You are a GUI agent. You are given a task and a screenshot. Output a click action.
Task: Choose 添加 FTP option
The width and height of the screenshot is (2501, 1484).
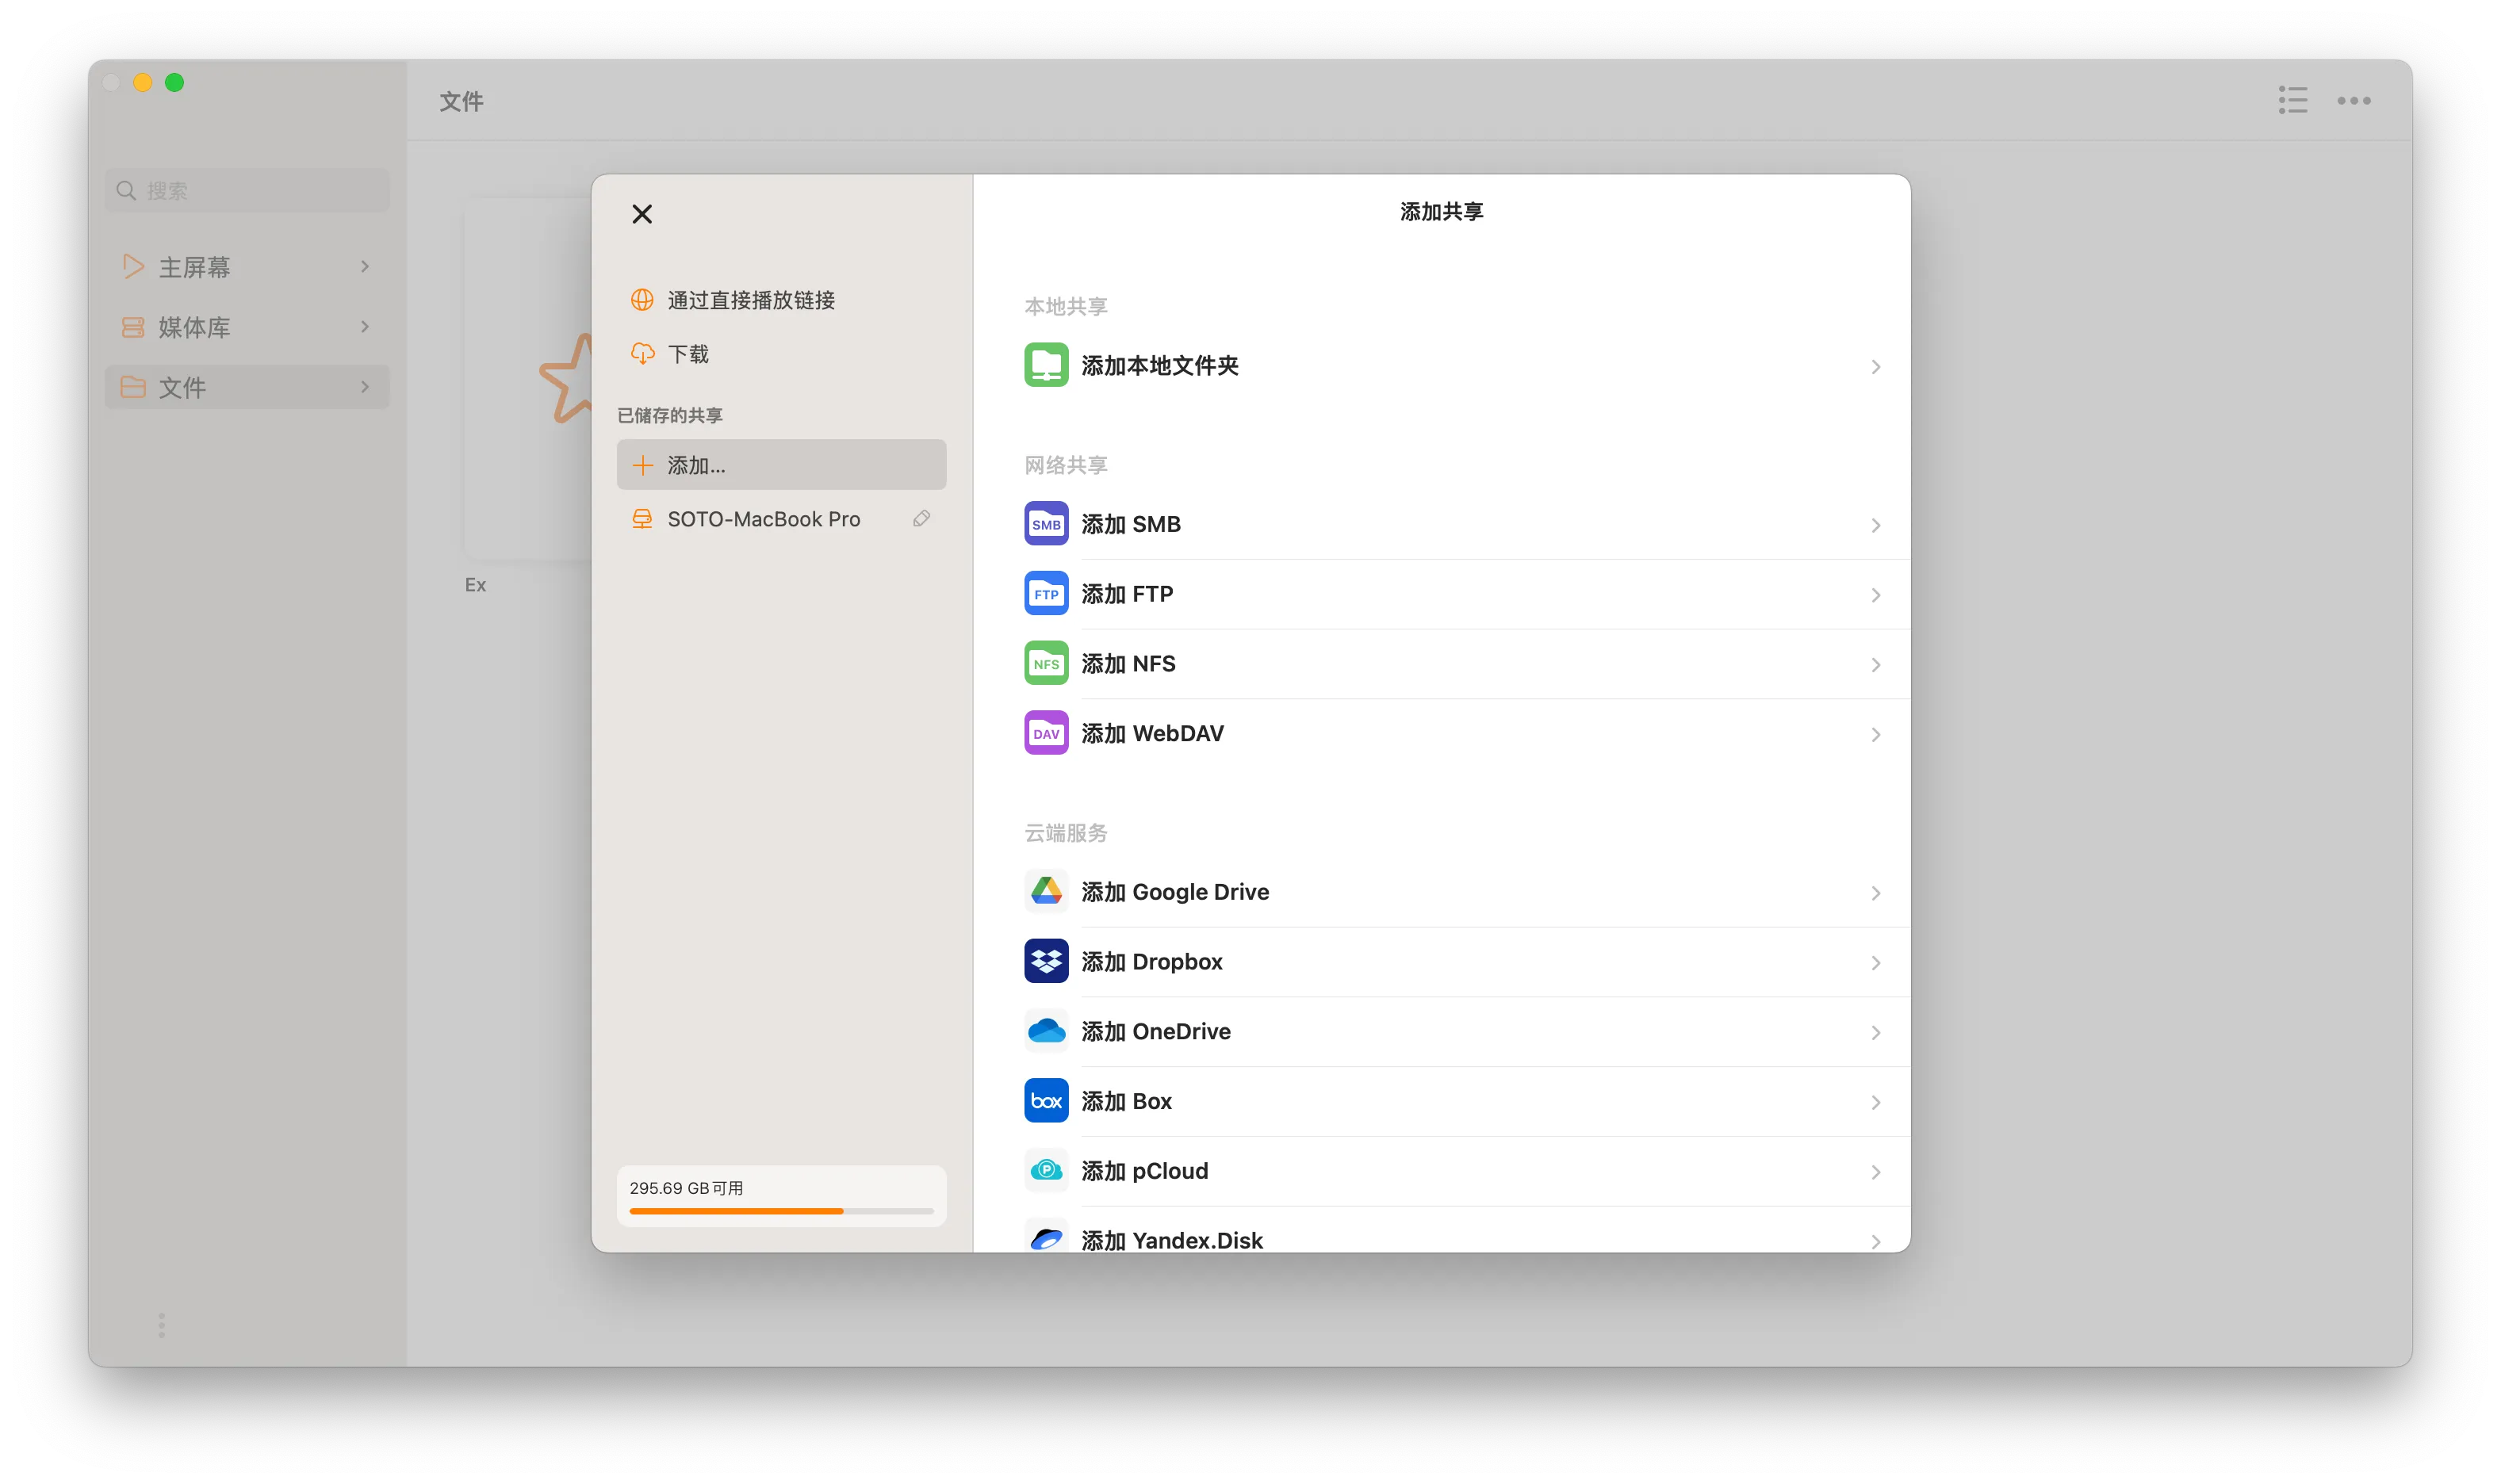1466,594
